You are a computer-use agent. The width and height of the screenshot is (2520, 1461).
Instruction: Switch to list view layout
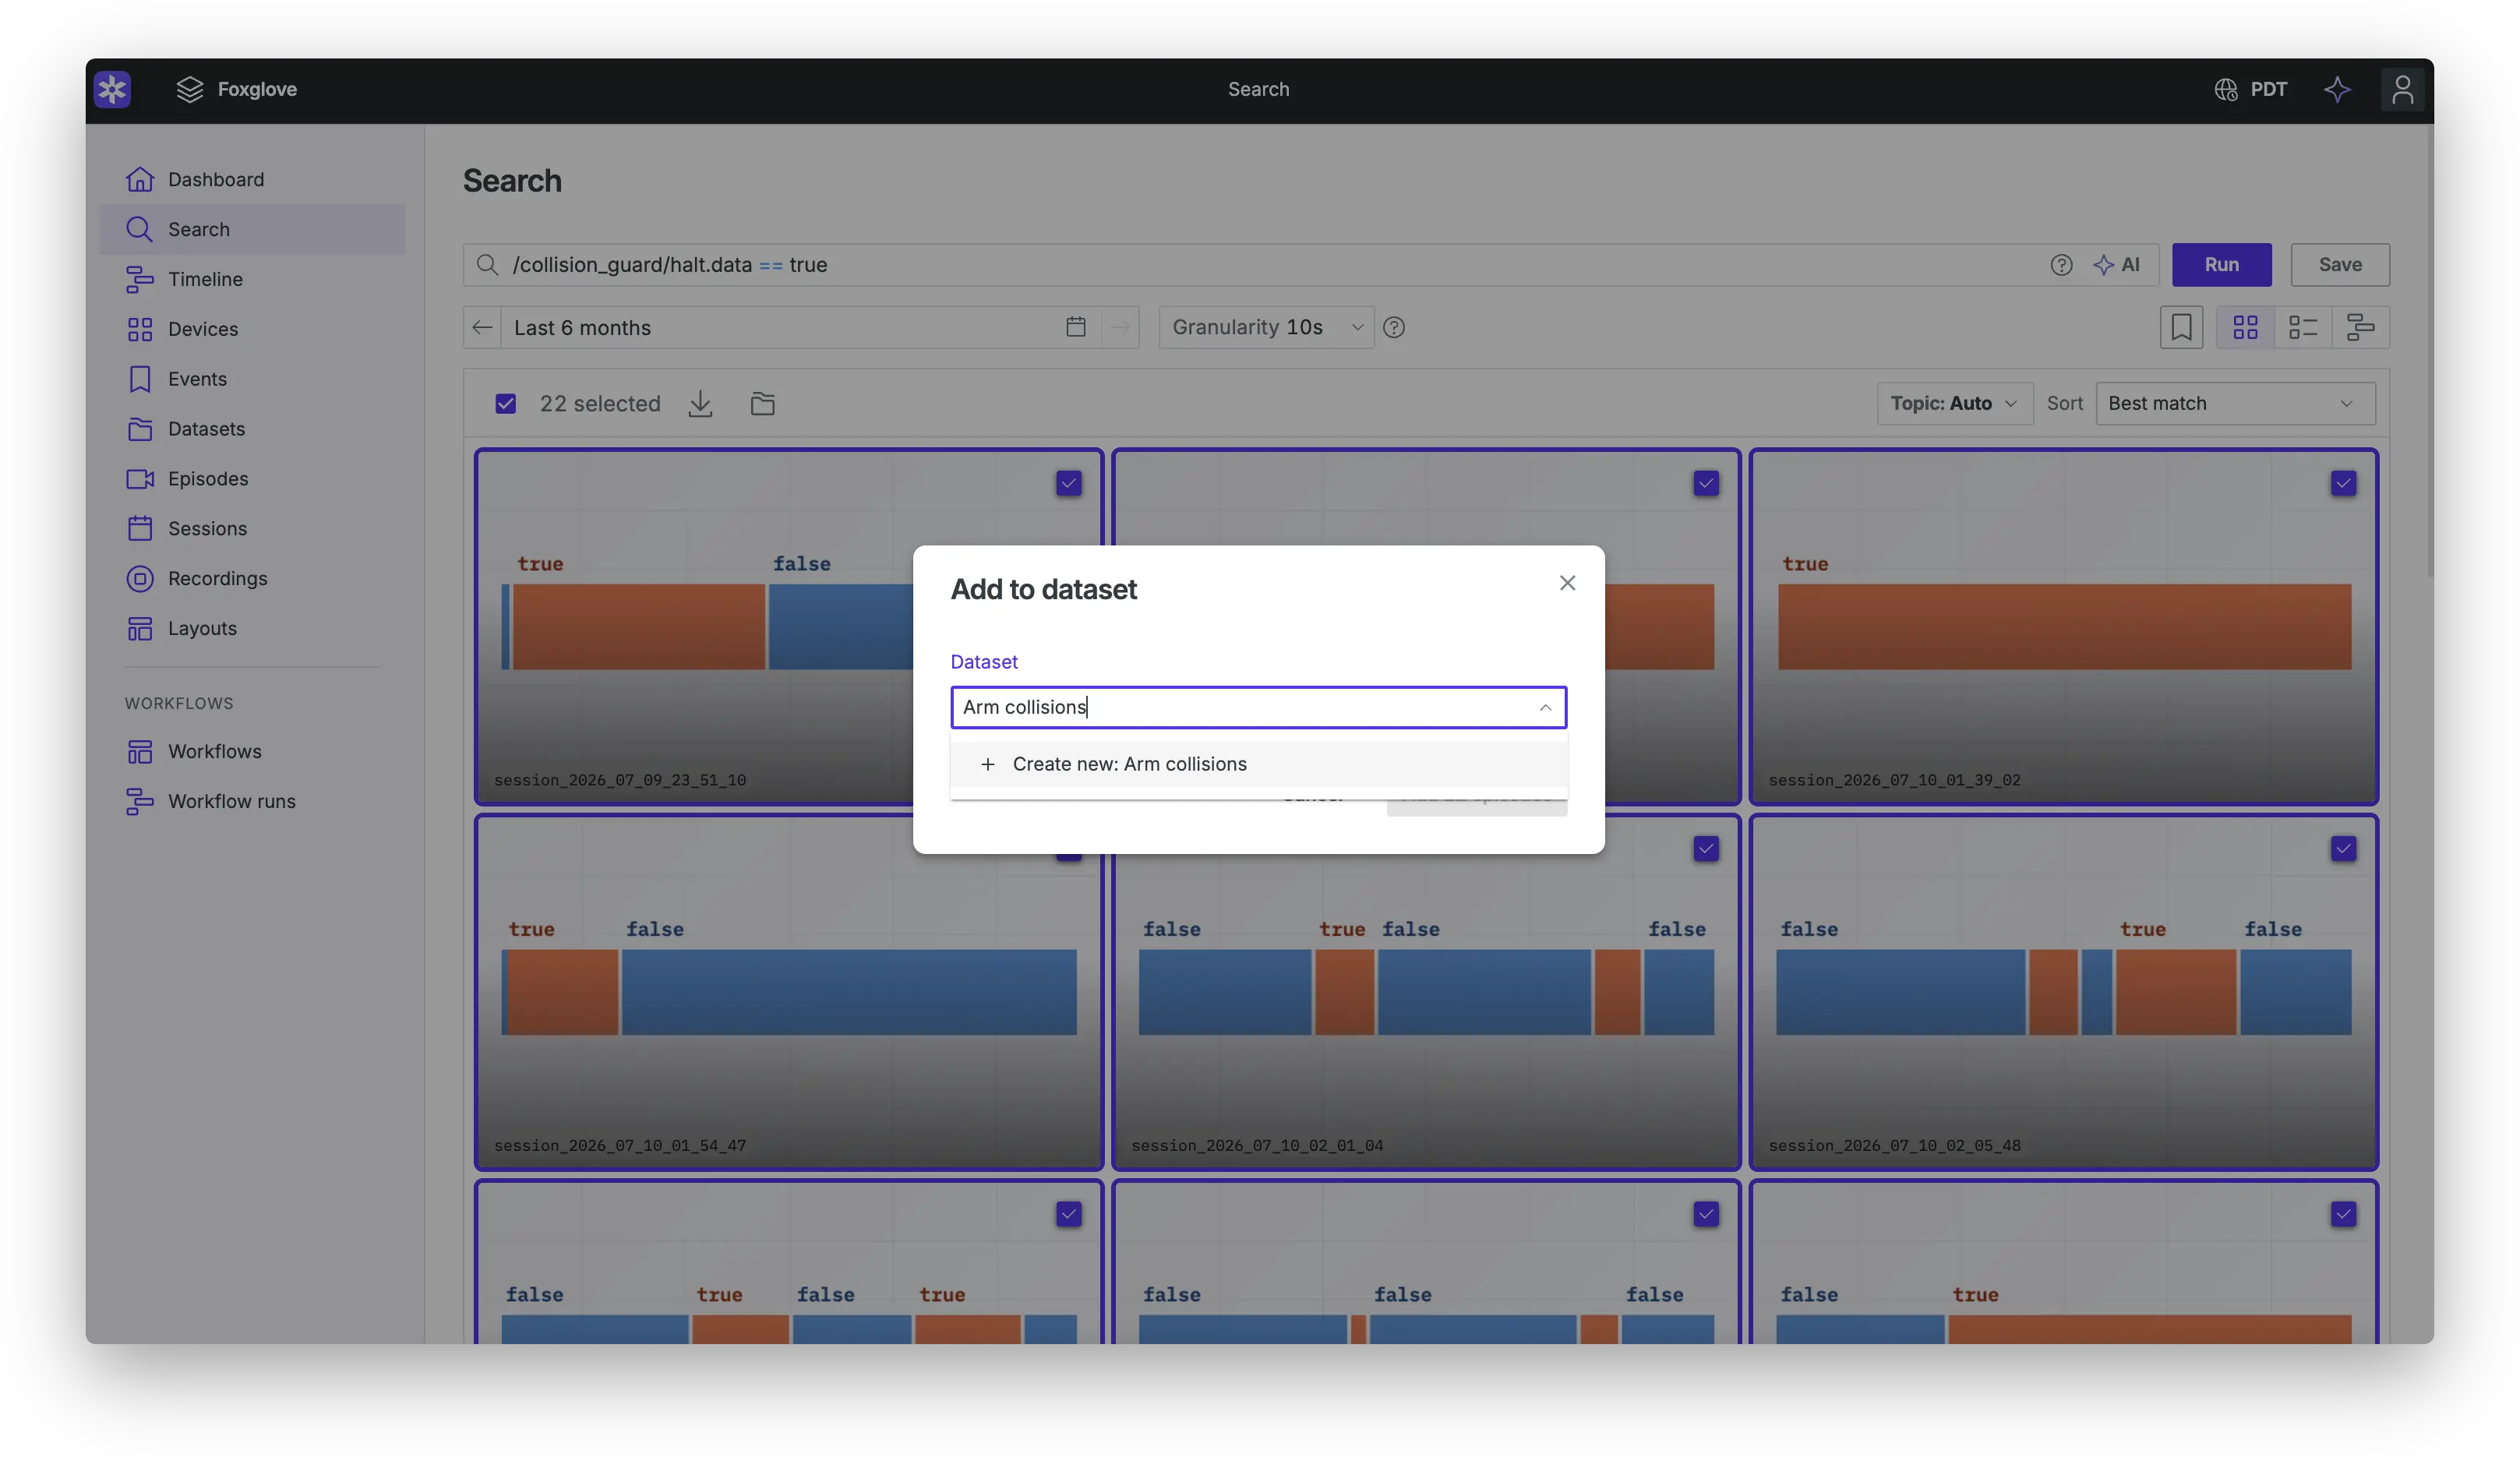[x=2303, y=328]
